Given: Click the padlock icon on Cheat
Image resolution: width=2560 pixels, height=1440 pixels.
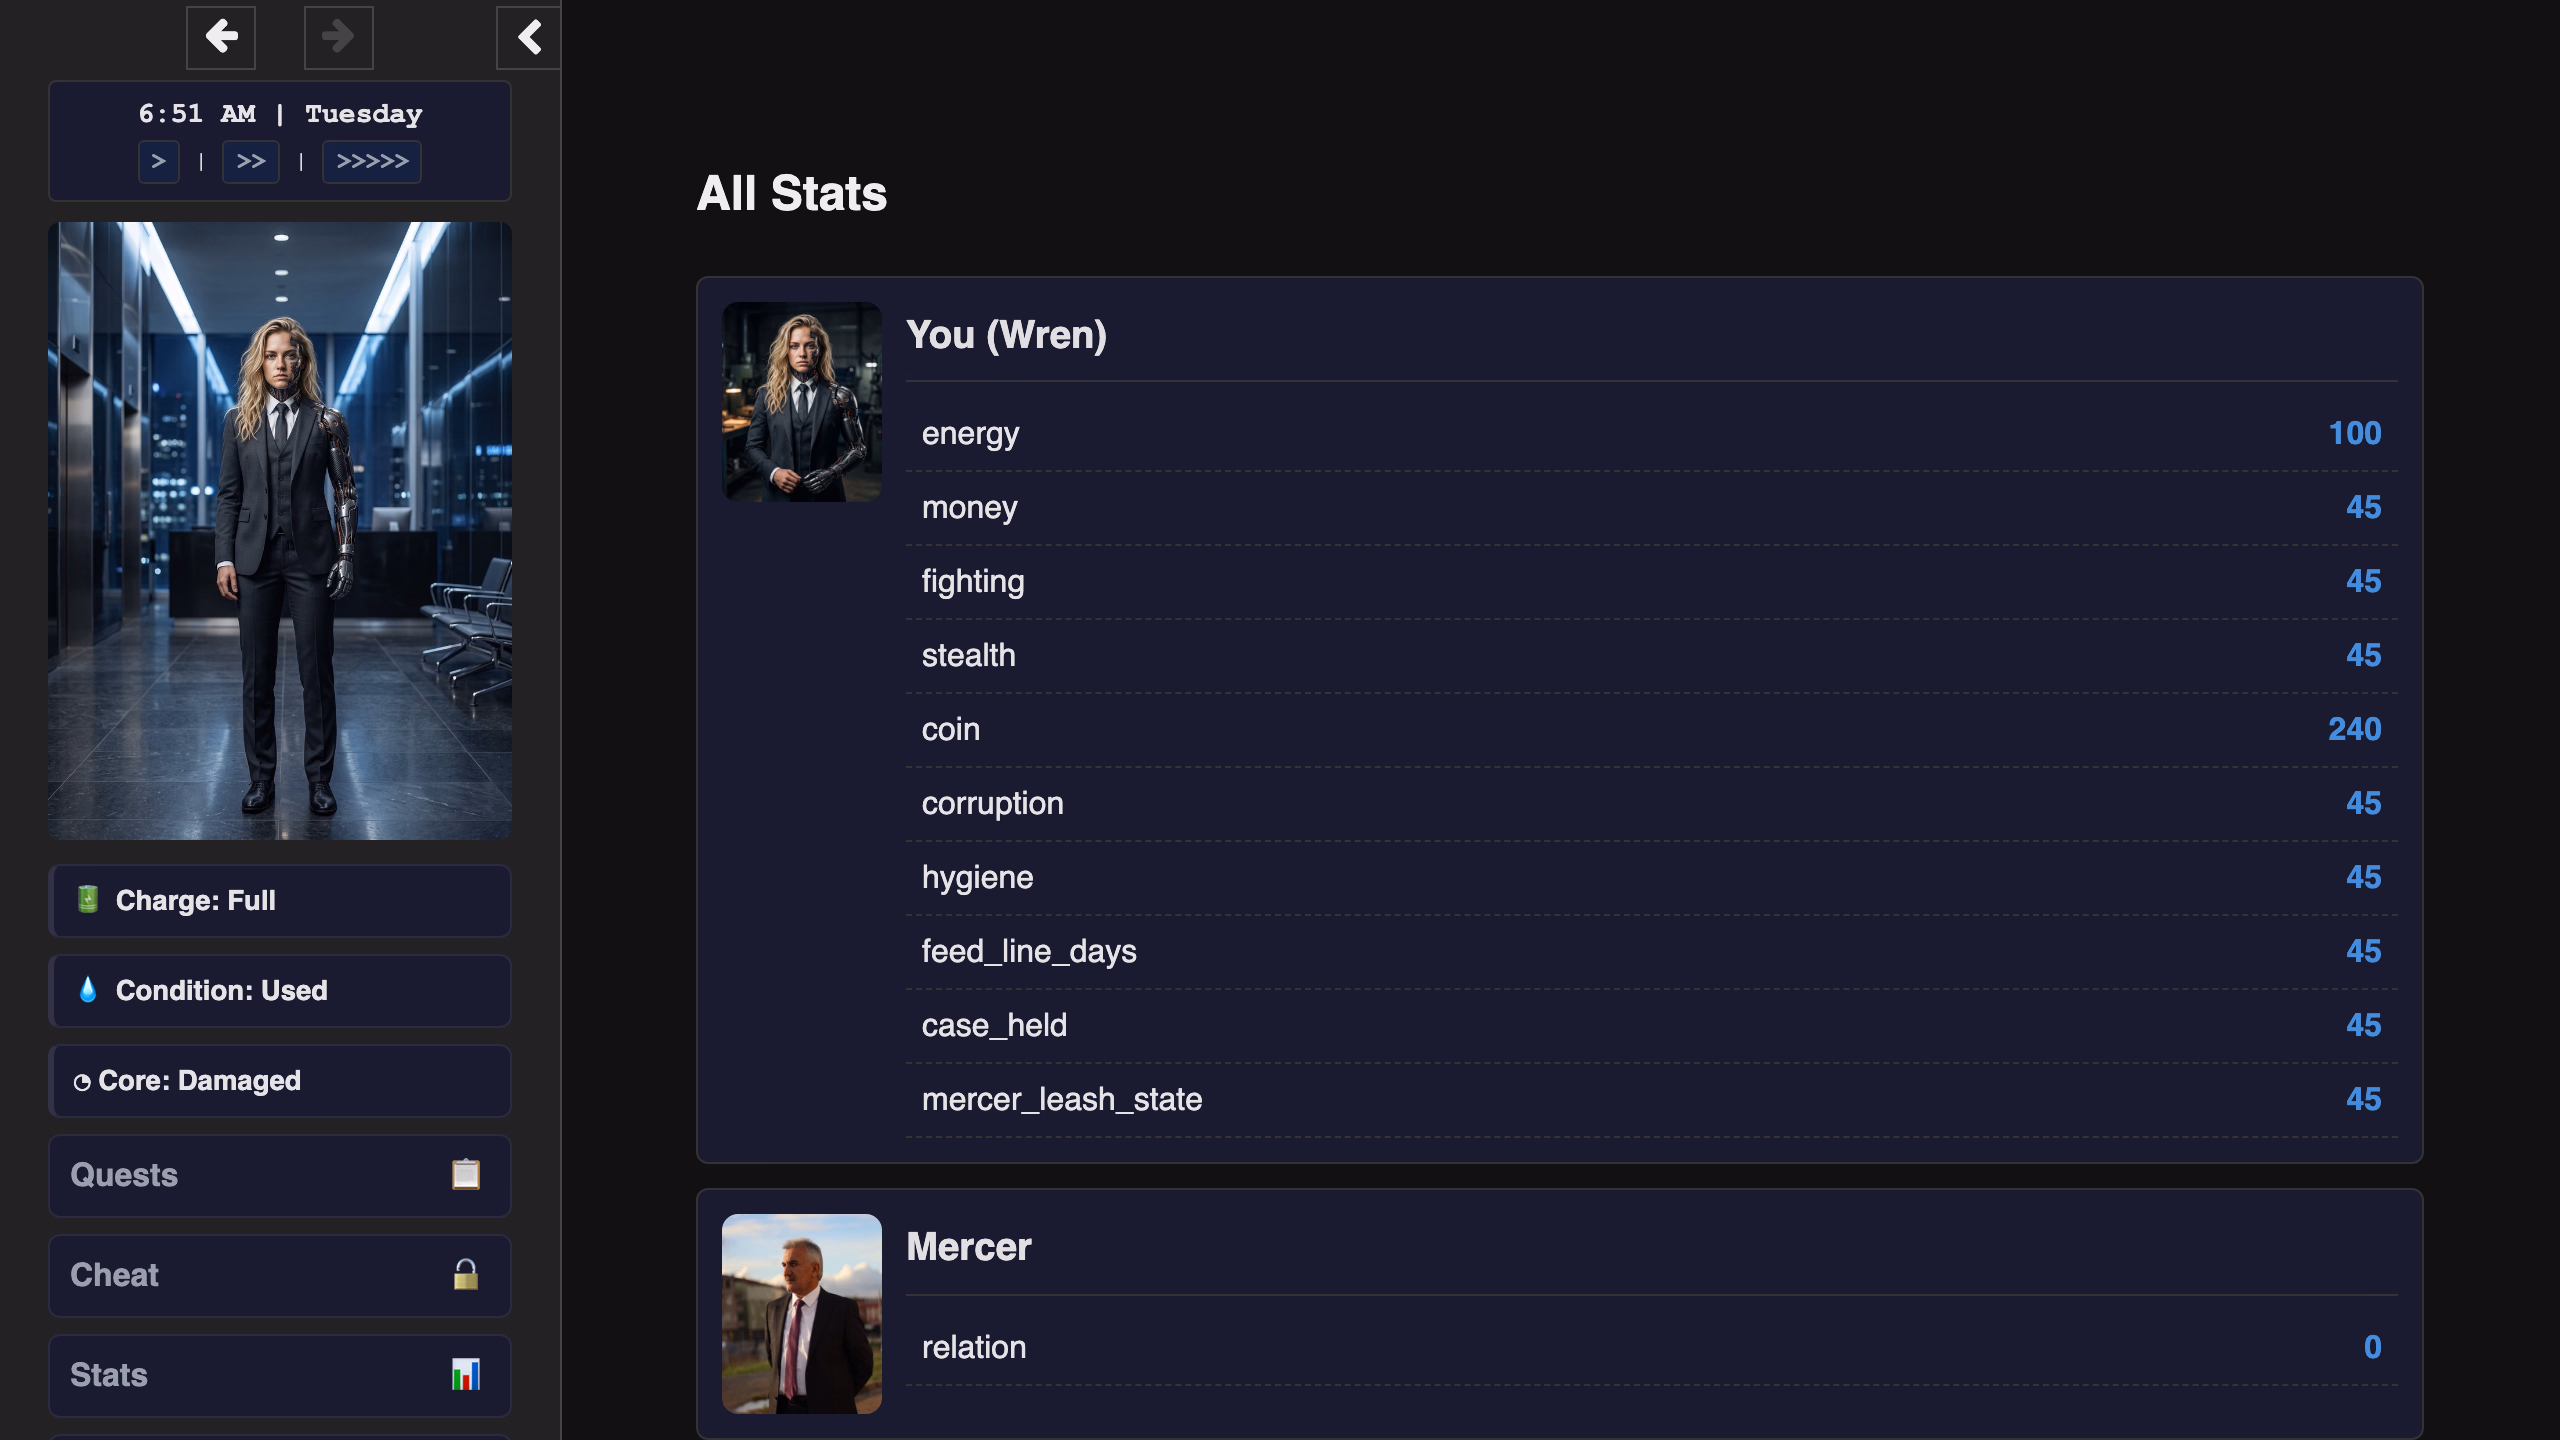Looking at the screenshot, I should 466,1274.
